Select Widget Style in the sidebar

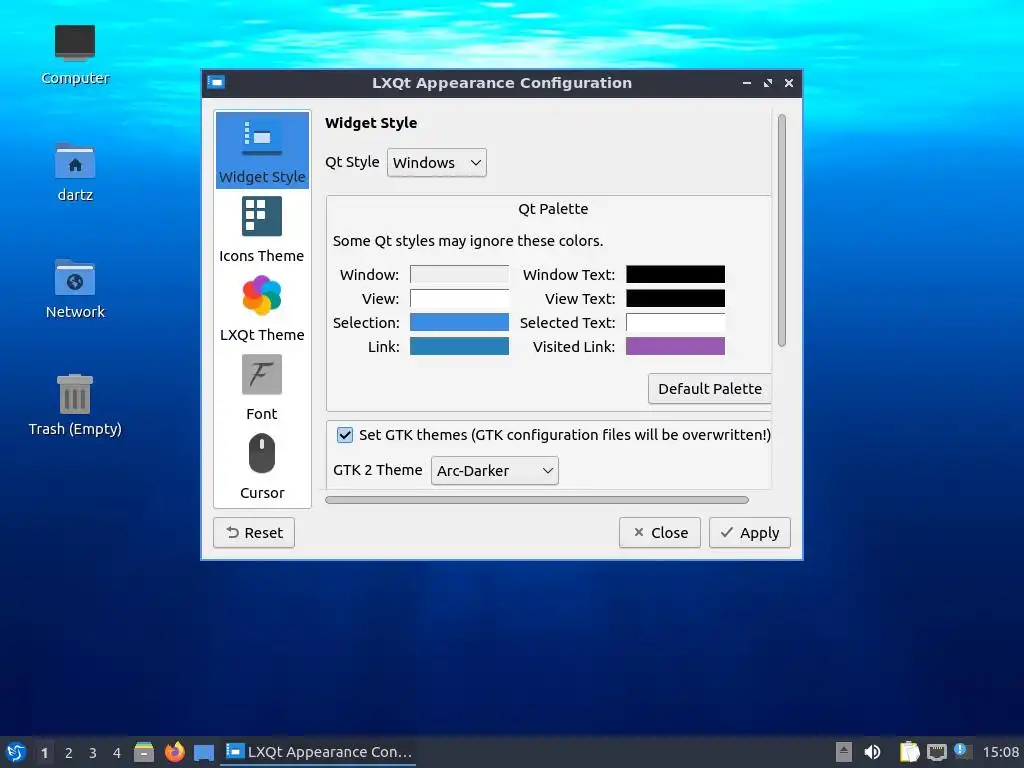pyautogui.click(x=262, y=150)
